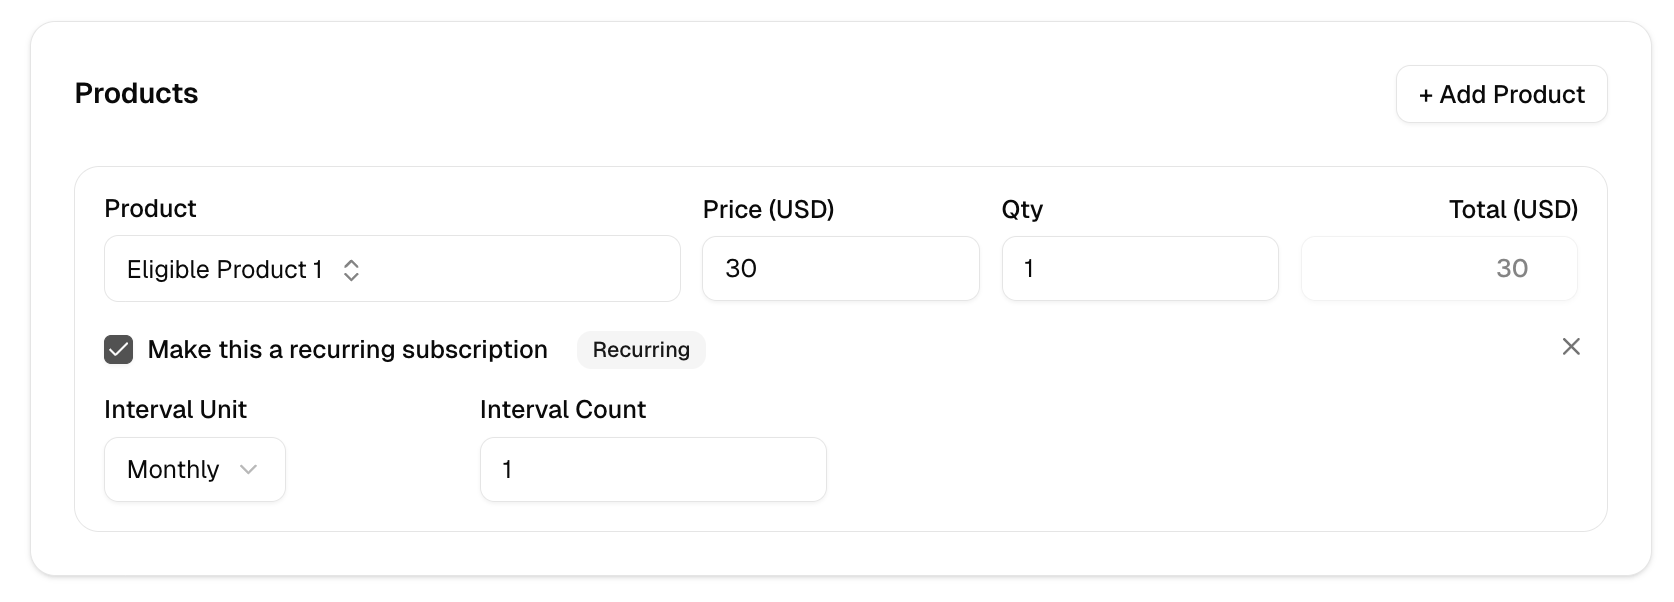Uncheck the recurring subscription checkbox

tap(119, 350)
